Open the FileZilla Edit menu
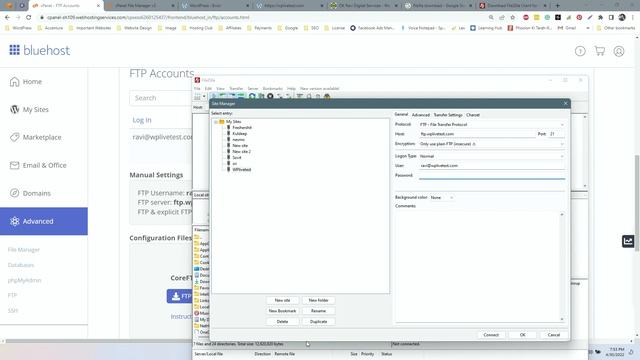640x360 pixels. coord(208,88)
